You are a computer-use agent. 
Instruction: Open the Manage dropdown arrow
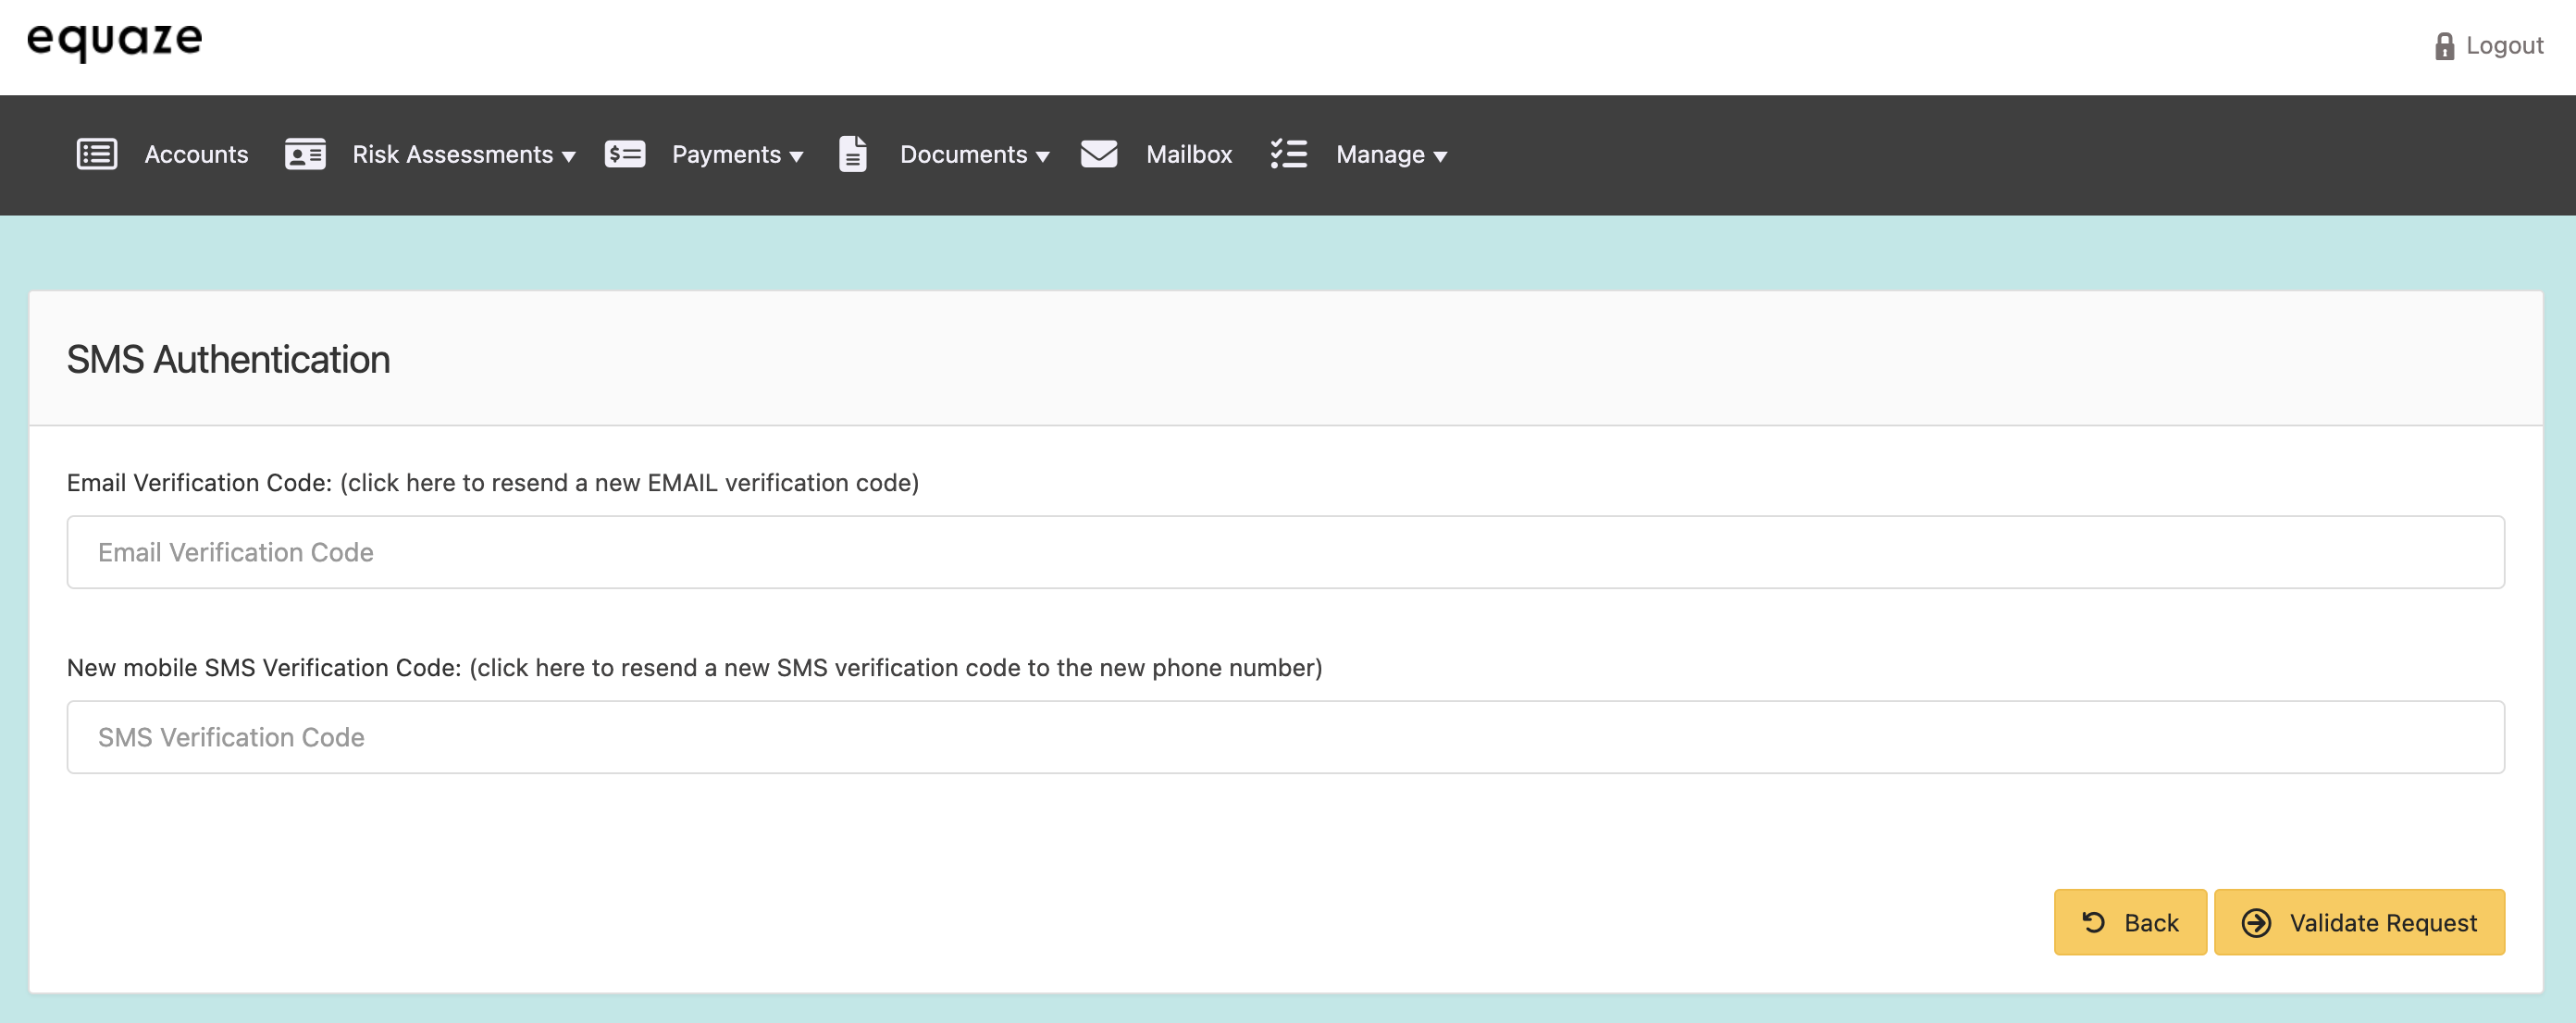[1440, 157]
